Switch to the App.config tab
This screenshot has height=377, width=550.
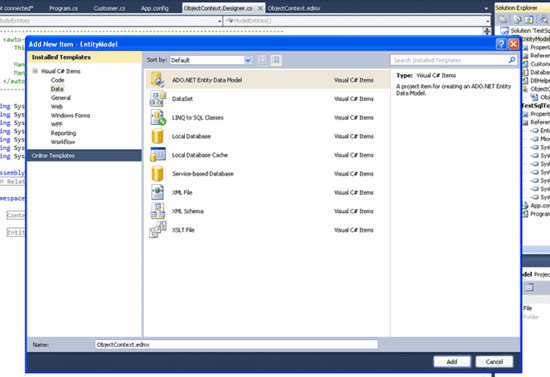(155, 8)
